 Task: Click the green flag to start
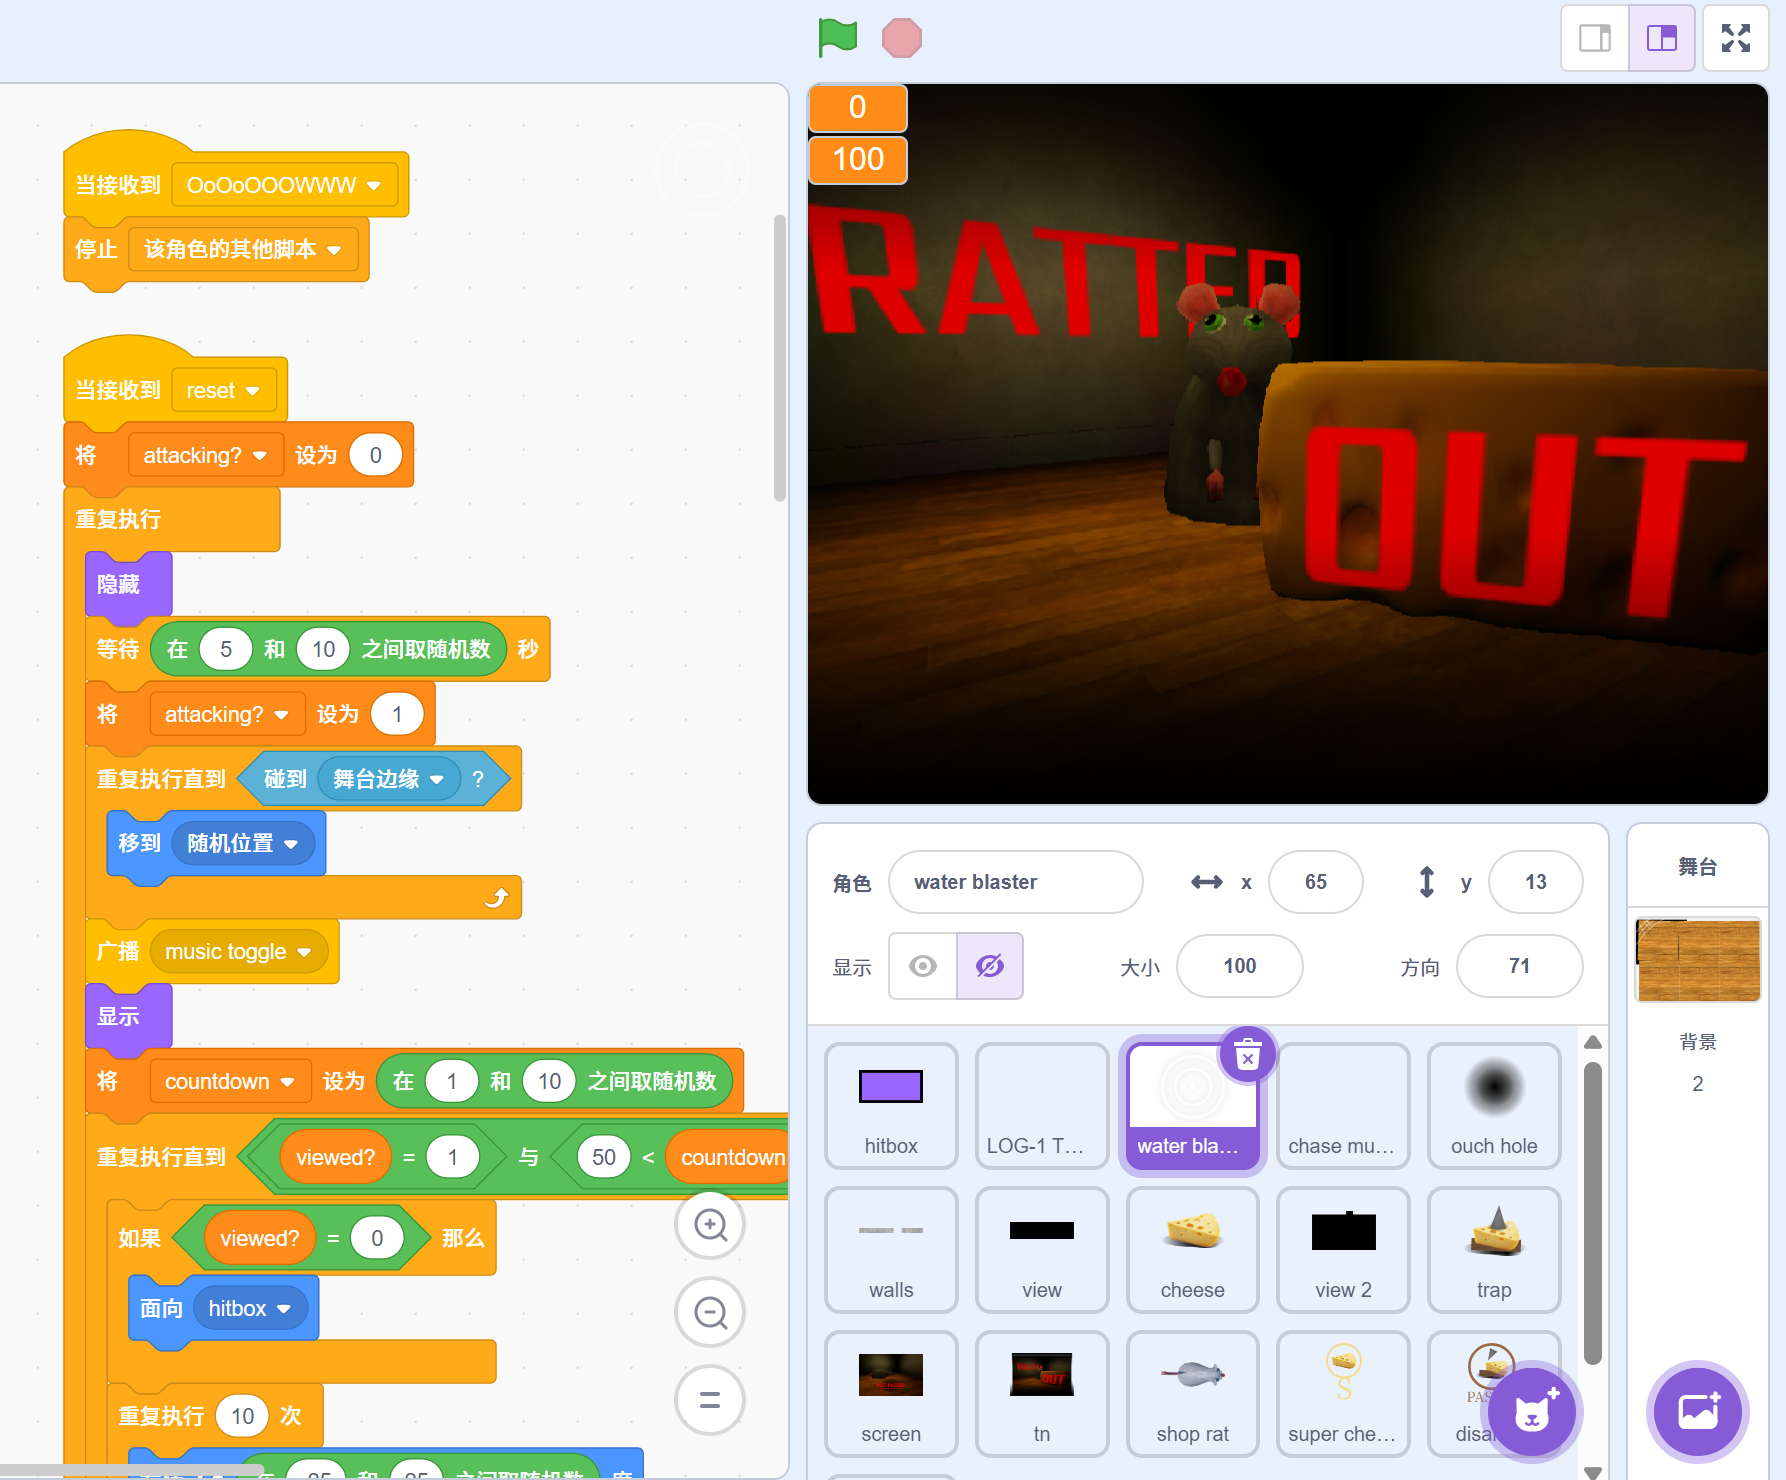[837, 38]
